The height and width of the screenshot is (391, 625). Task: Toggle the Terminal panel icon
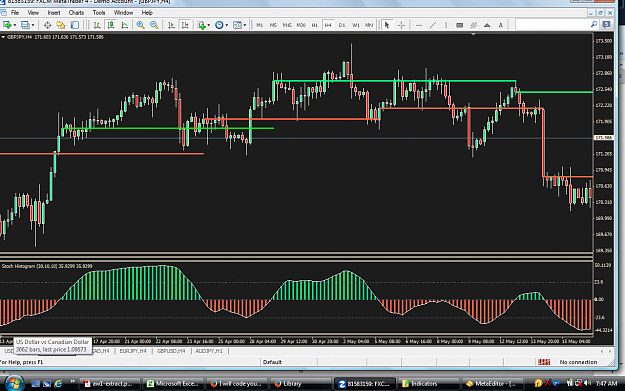75,25
